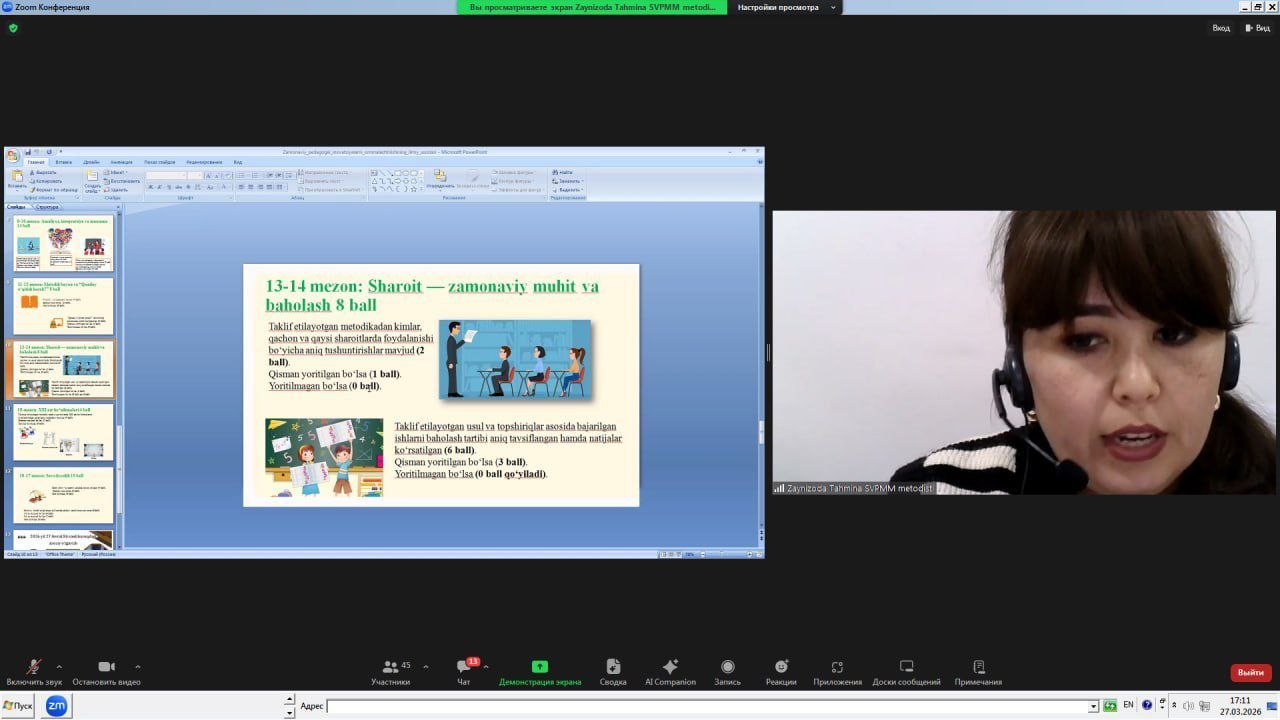Open the Вид layout menu
Screen dimensions: 1280x720
(x=1257, y=28)
